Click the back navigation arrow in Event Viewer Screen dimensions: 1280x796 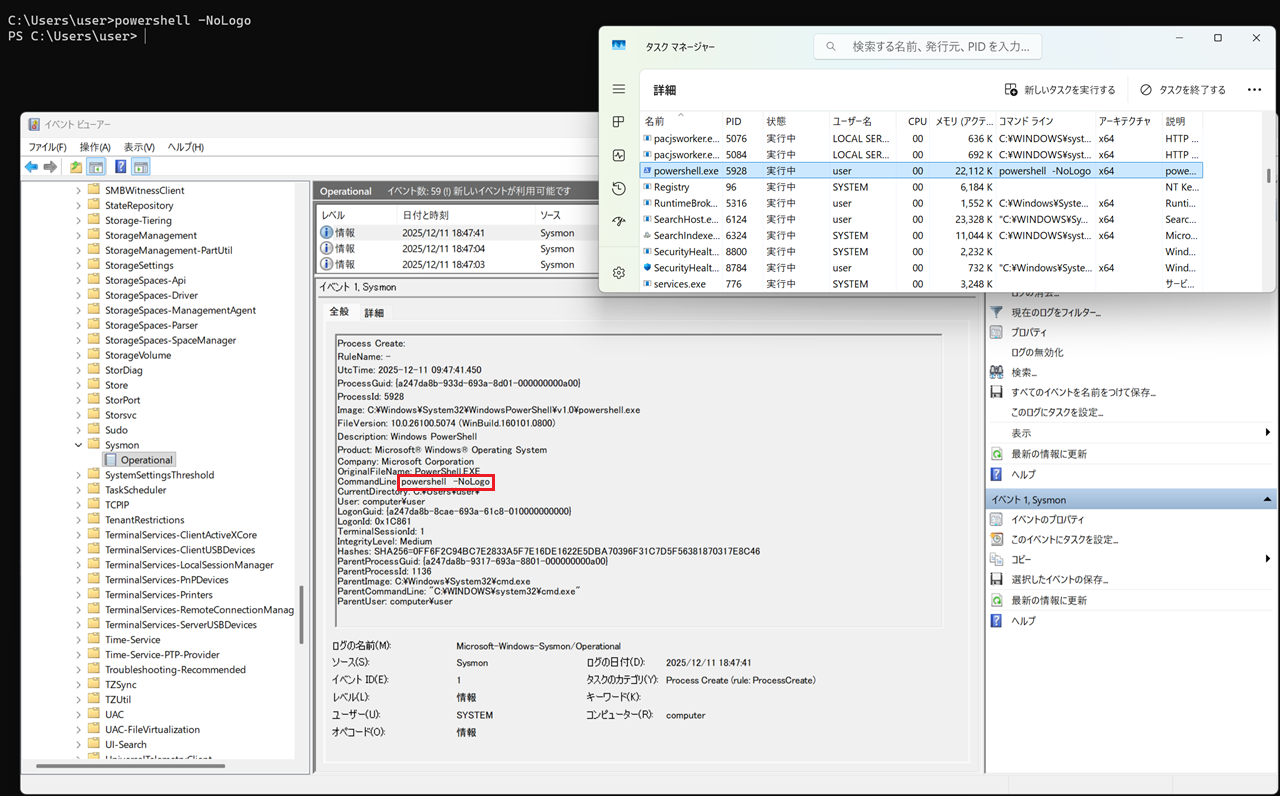point(31,166)
